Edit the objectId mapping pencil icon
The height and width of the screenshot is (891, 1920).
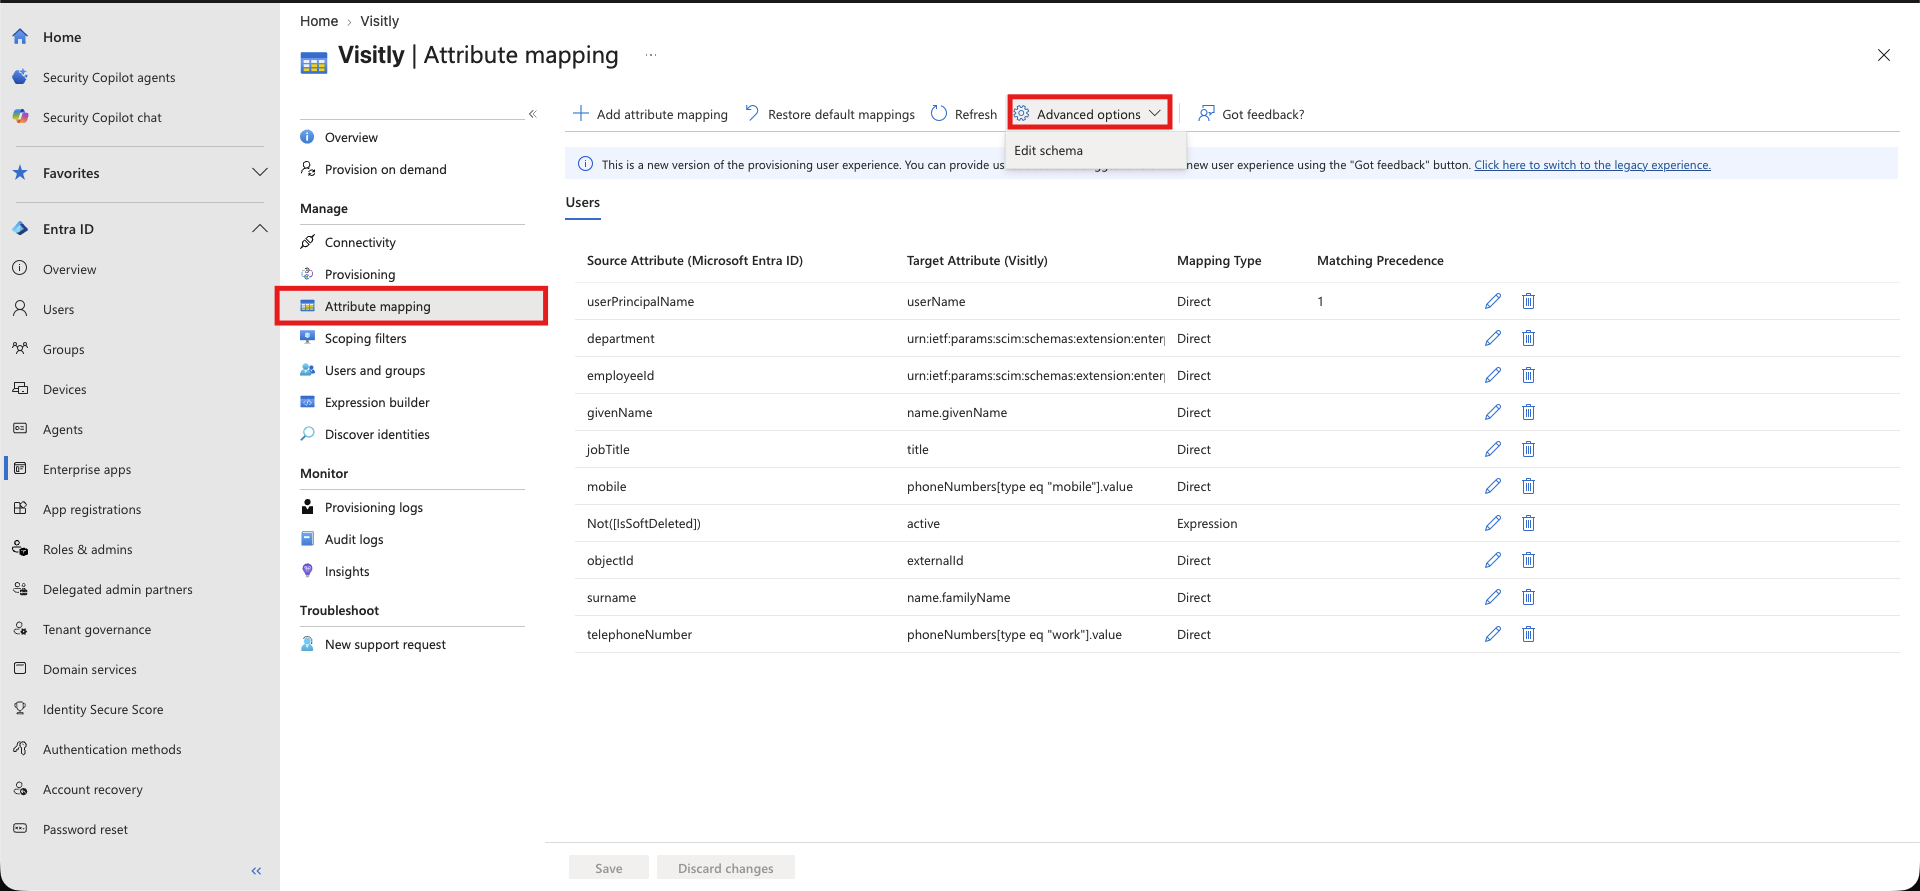click(1493, 560)
